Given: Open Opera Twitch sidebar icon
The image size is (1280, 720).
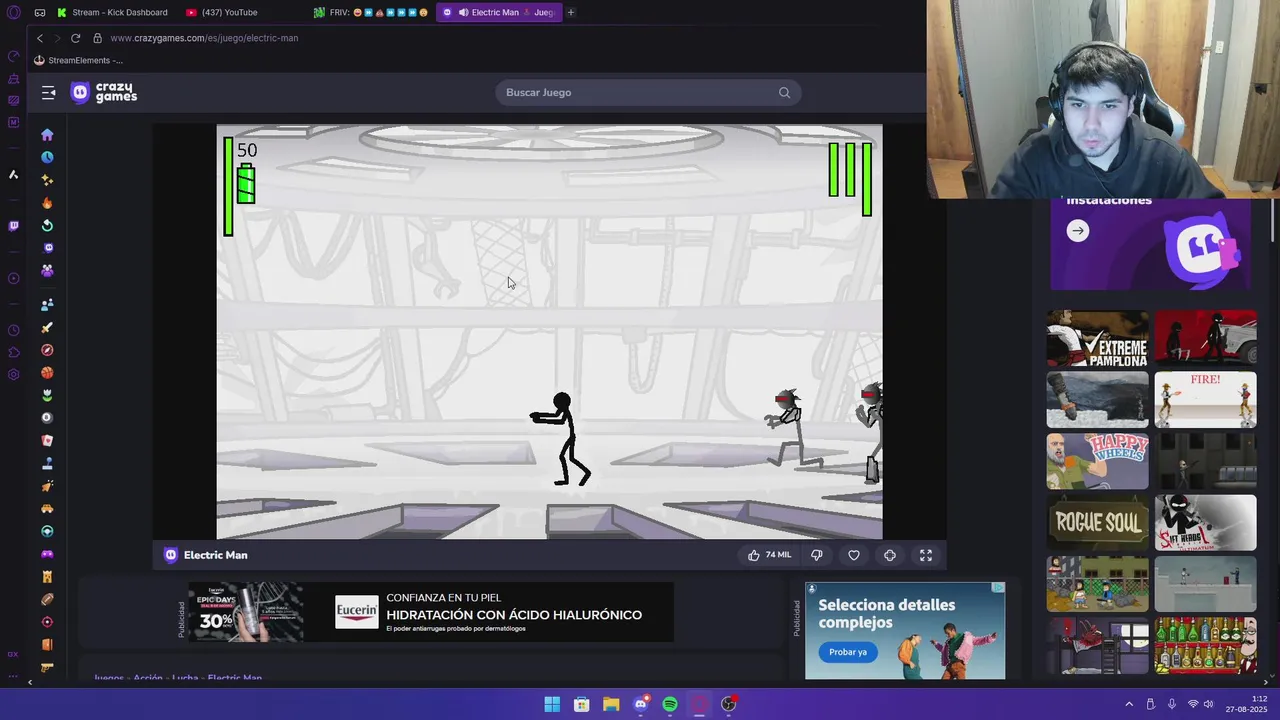Looking at the screenshot, I should (x=13, y=226).
